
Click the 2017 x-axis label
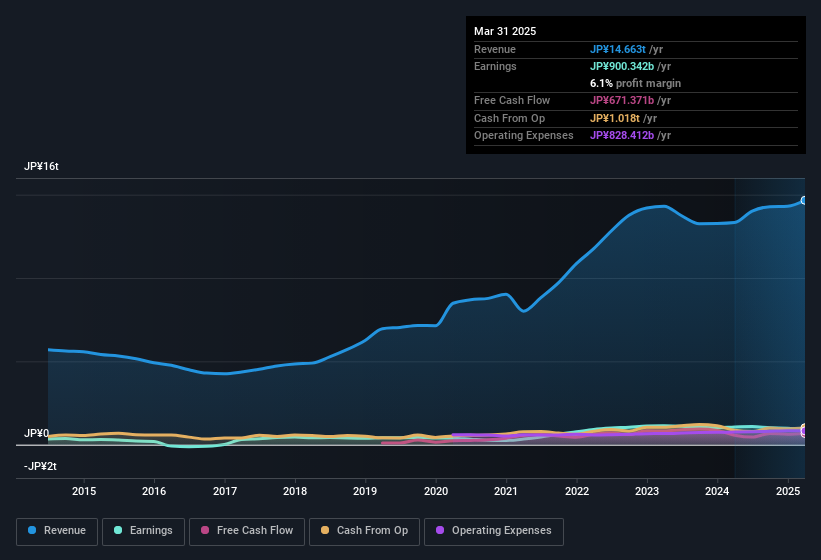(225, 491)
